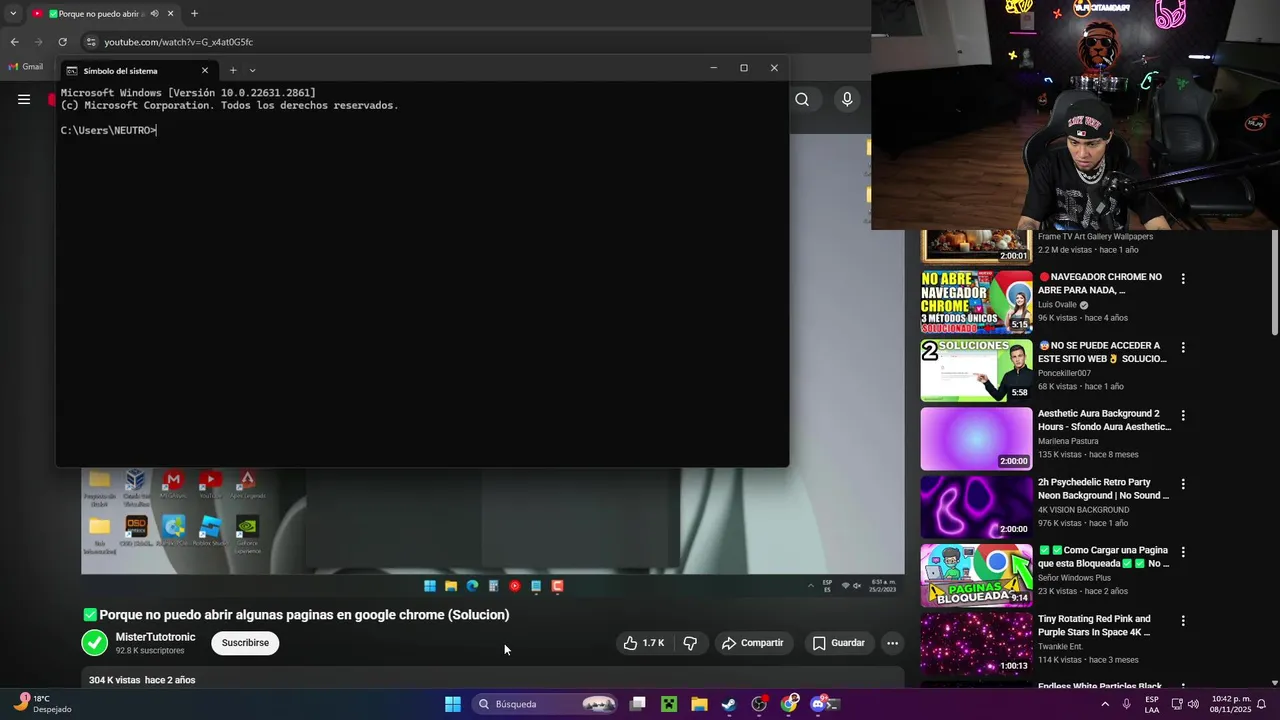Close the 'Porque no puedo abrir' Chrome tab

(x=171, y=14)
